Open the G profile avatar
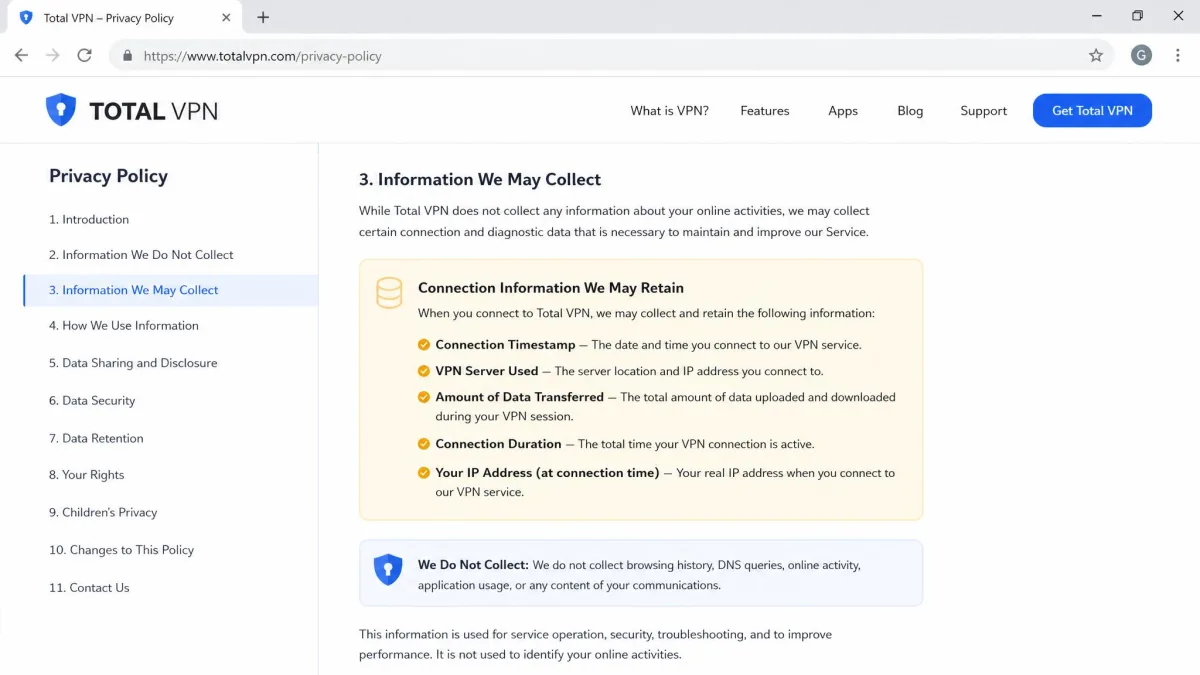 click(1141, 56)
